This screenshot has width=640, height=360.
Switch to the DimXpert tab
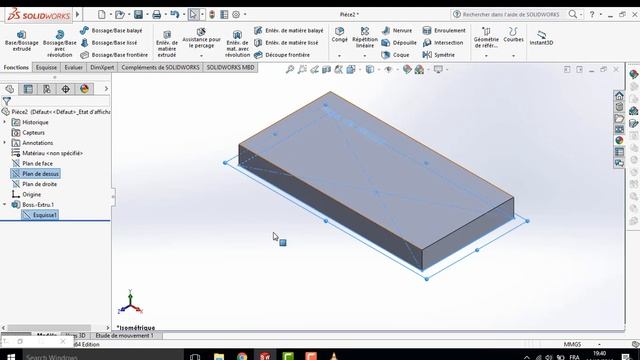(x=102, y=67)
